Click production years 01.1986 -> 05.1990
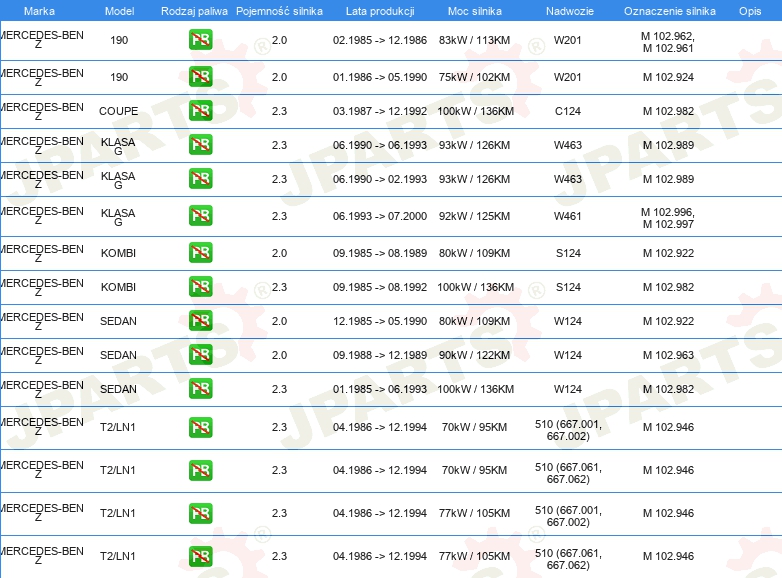The width and height of the screenshot is (782, 578). tap(380, 77)
